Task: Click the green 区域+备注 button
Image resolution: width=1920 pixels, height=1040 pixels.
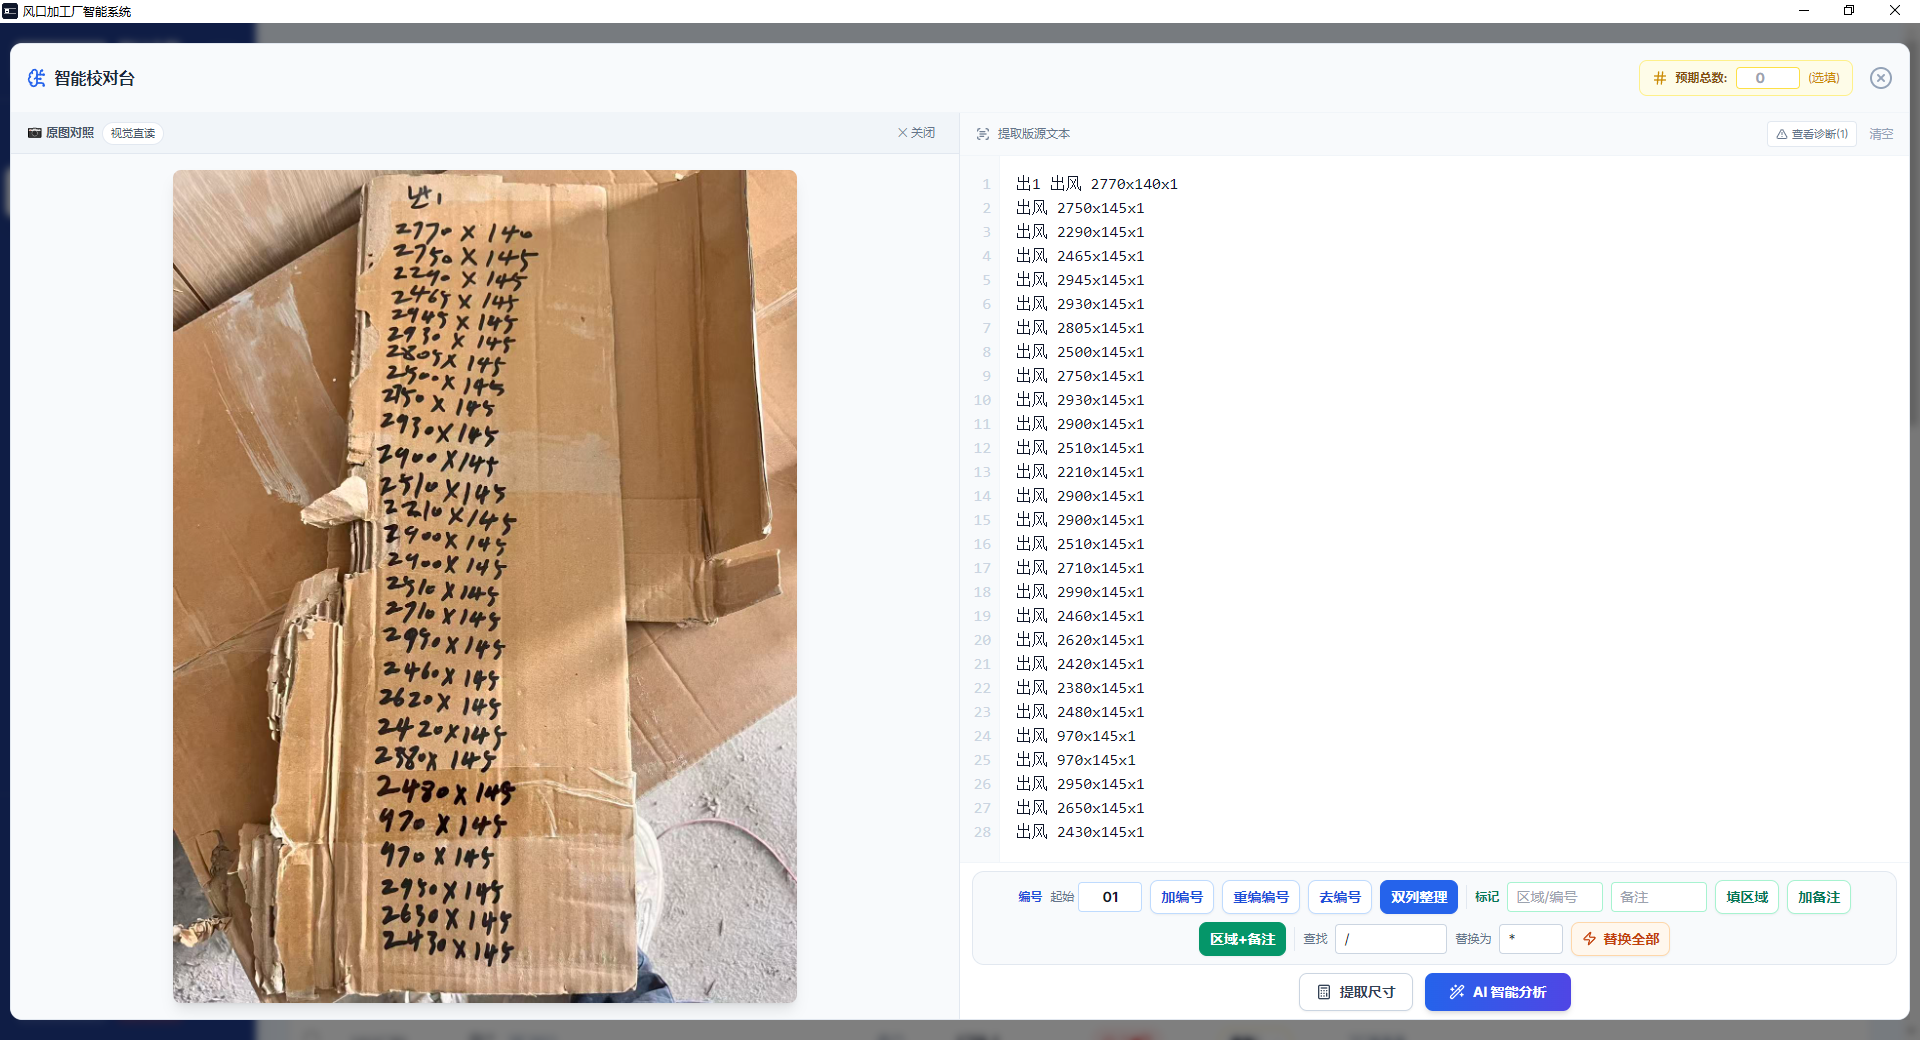Action: [x=1242, y=939]
